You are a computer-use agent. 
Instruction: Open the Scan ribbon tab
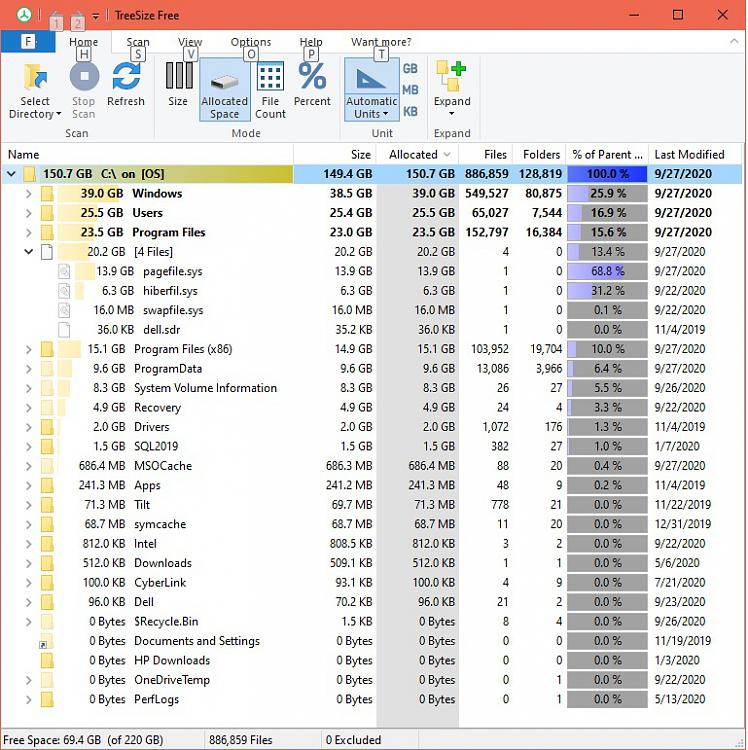pos(138,42)
